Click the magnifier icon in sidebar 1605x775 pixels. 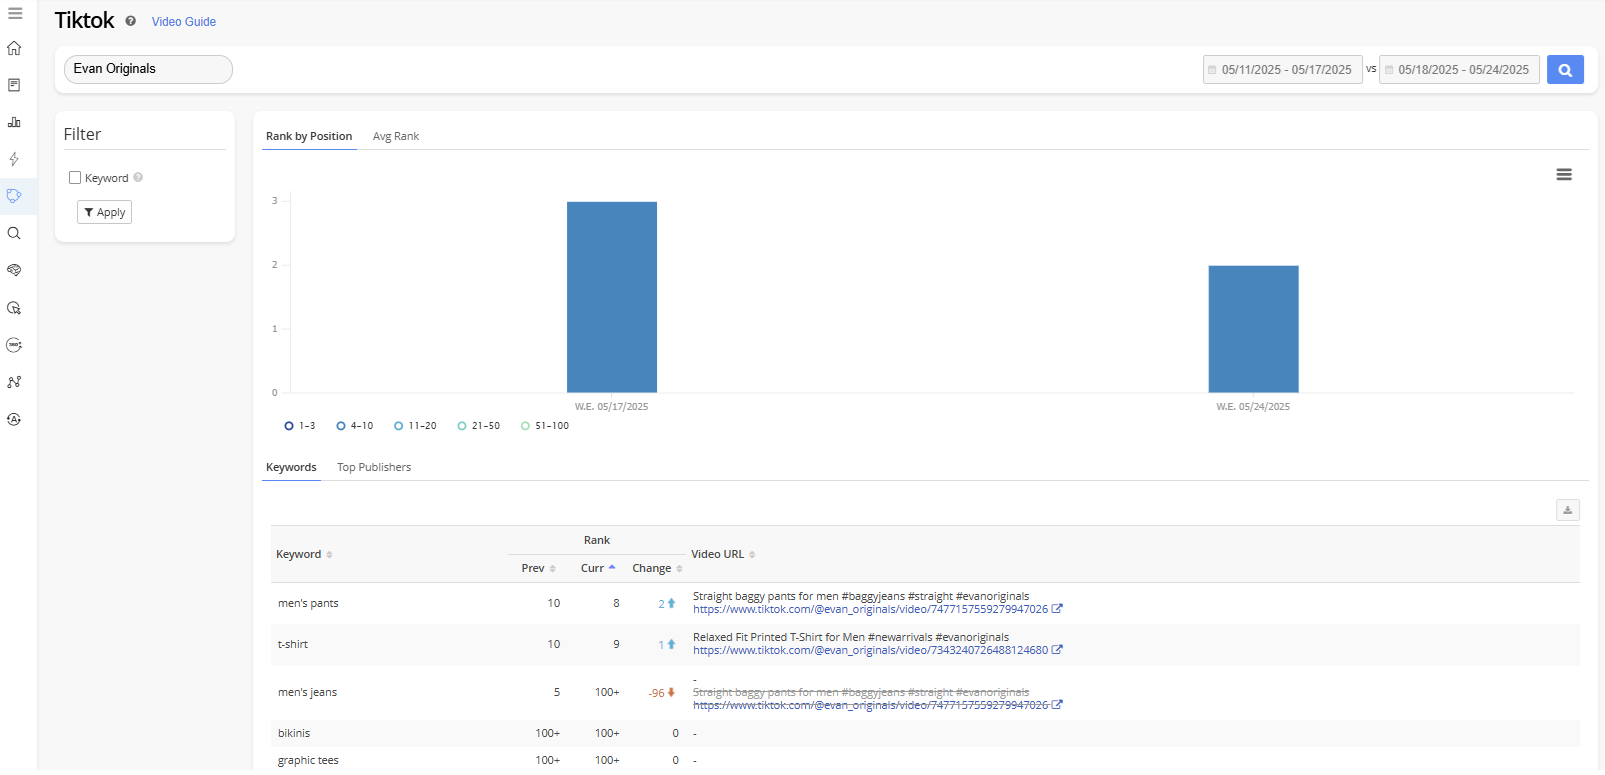coord(14,233)
